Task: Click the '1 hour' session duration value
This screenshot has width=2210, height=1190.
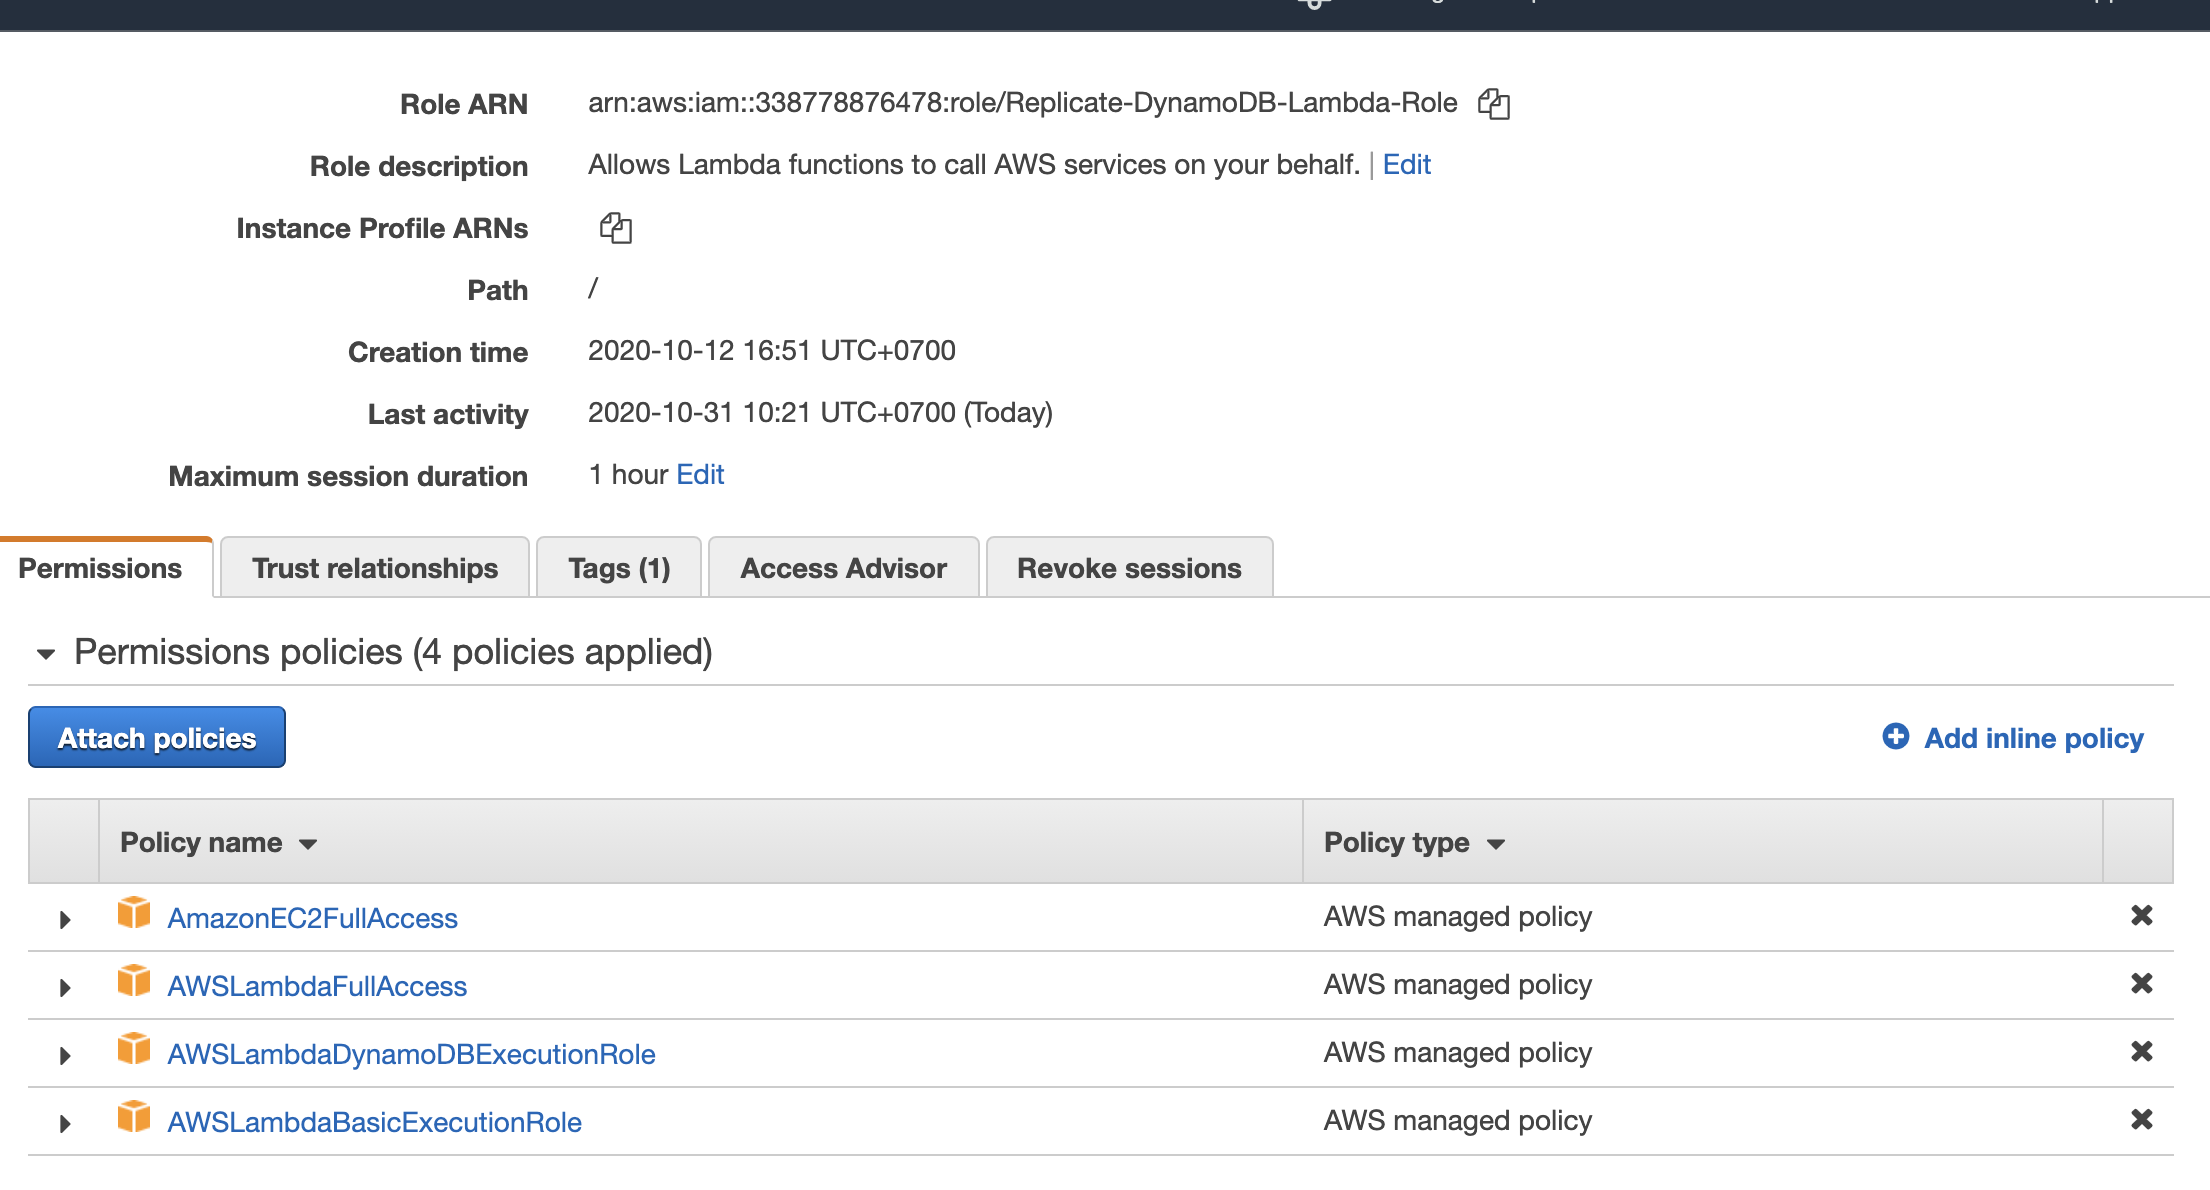Action: (x=628, y=474)
